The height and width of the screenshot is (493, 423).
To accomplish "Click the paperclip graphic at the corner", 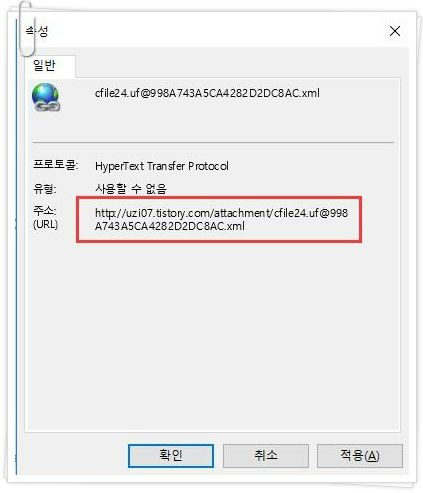I will (27, 28).
